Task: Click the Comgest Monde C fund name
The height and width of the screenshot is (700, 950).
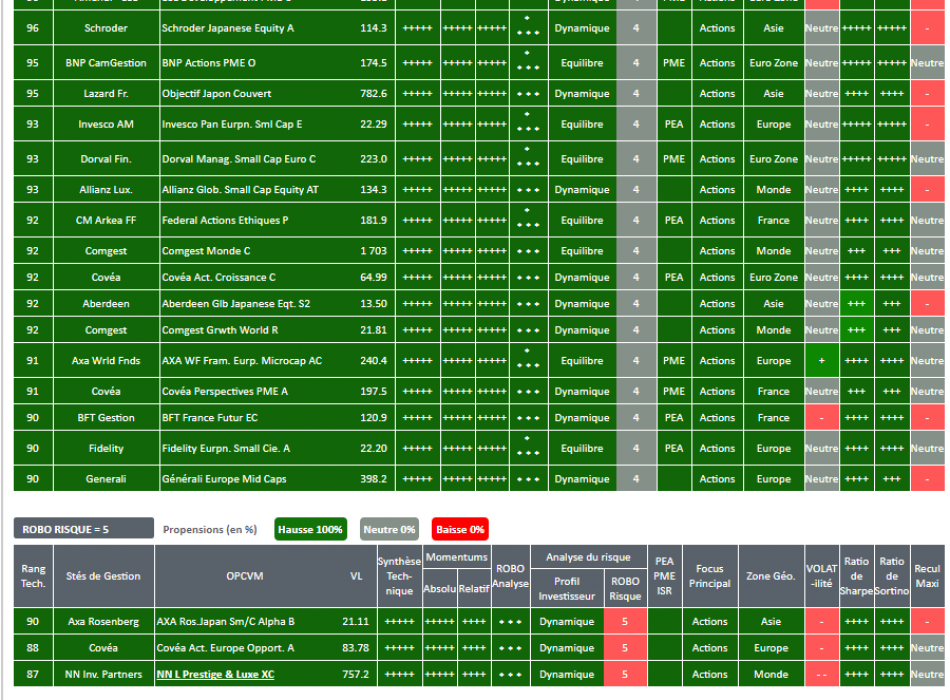Action: pos(206,251)
